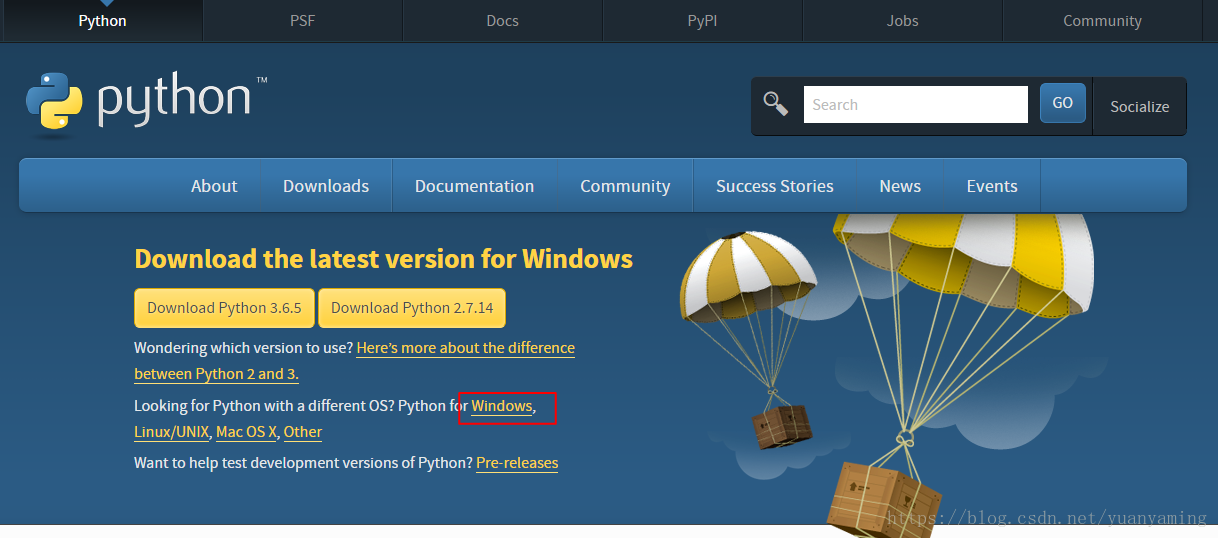Open the Community top tab
Image resolution: width=1218 pixels, height=538 pixels.
(x=1102, y=21)
